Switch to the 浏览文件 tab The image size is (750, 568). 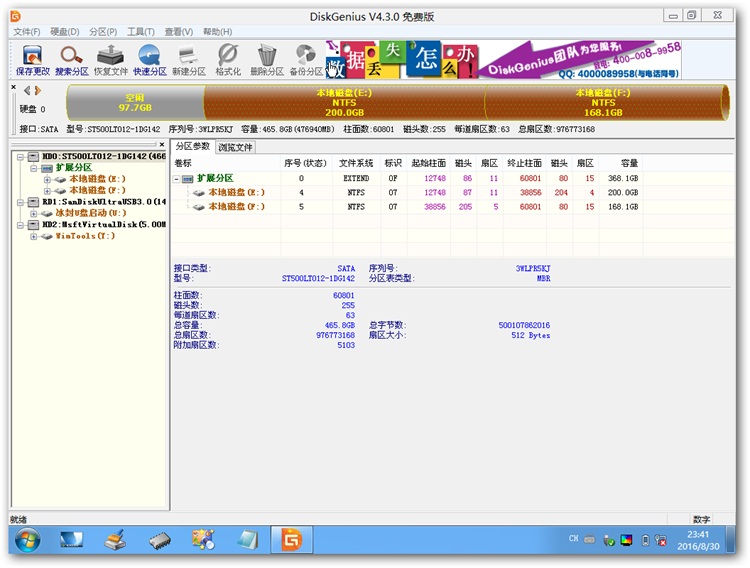point(235,147)
